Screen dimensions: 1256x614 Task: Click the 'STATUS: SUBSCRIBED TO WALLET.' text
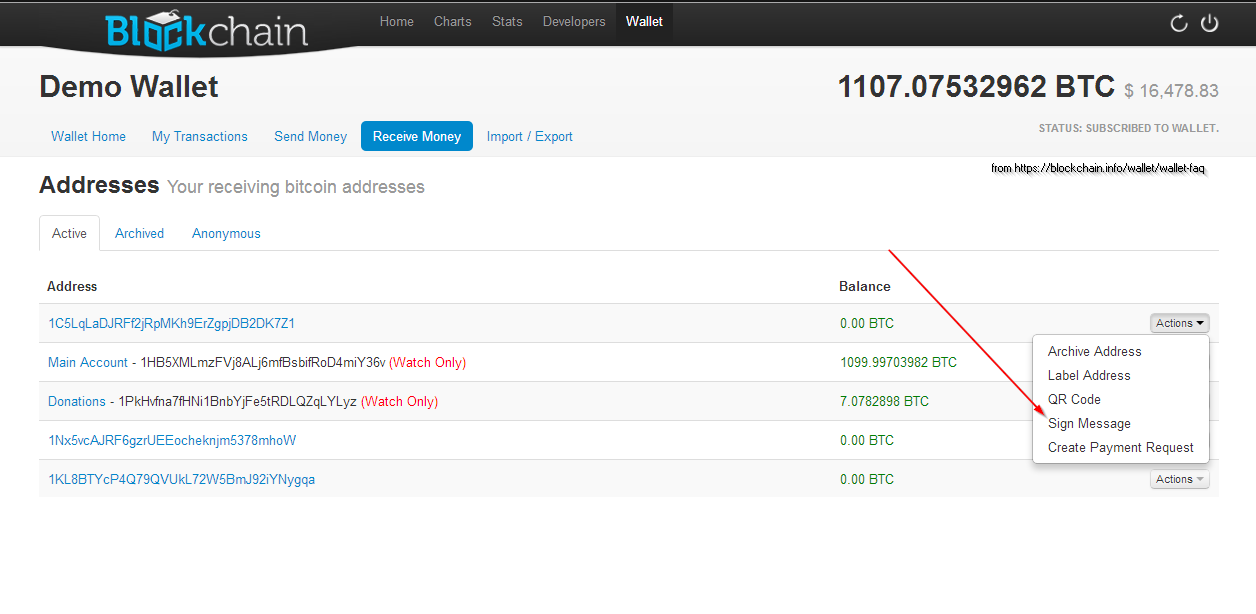click(1129, 128)
